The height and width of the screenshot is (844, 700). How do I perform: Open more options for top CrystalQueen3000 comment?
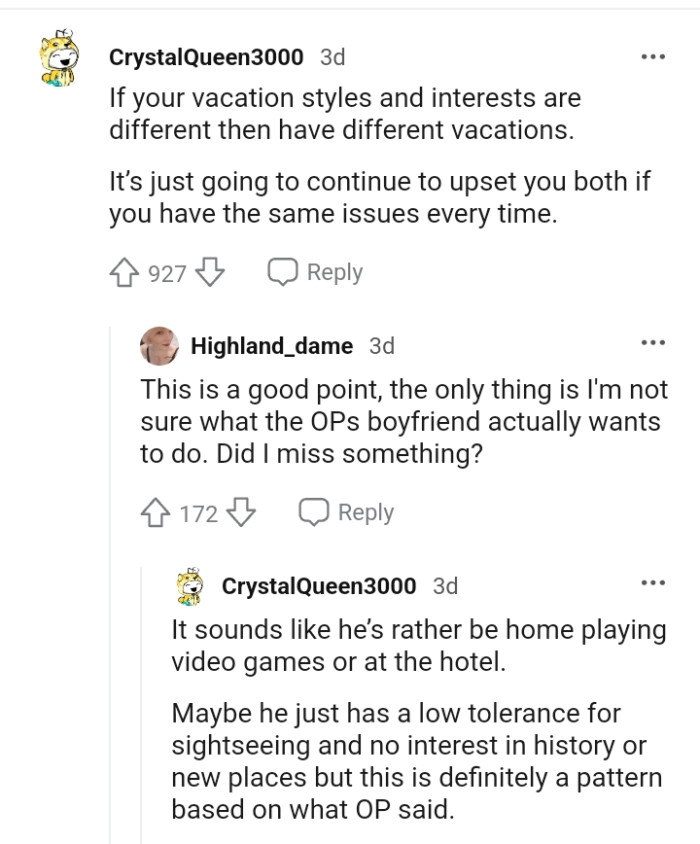(653, 57)
